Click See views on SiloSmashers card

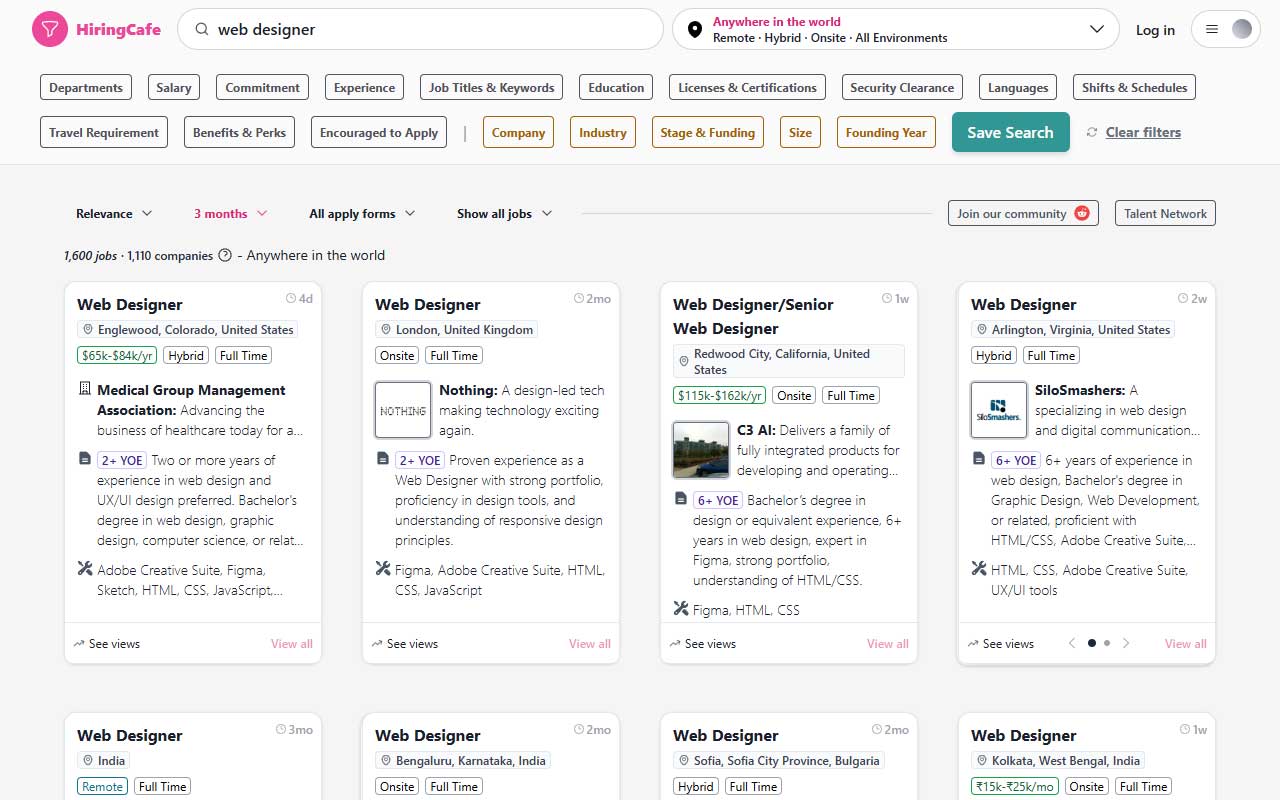pyautogui.click(x=1001, y=643)
